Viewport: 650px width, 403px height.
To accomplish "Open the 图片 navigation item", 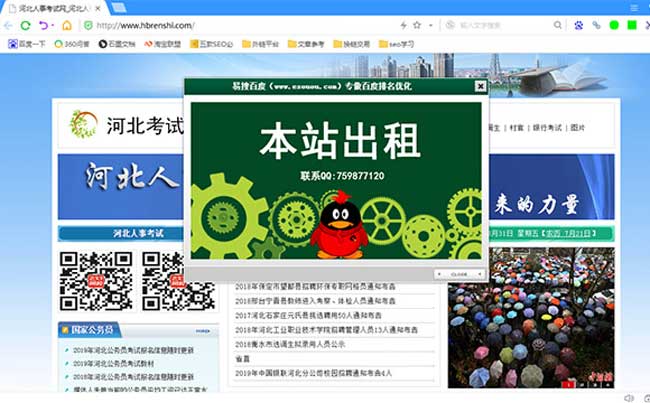I will coord(577,128).
